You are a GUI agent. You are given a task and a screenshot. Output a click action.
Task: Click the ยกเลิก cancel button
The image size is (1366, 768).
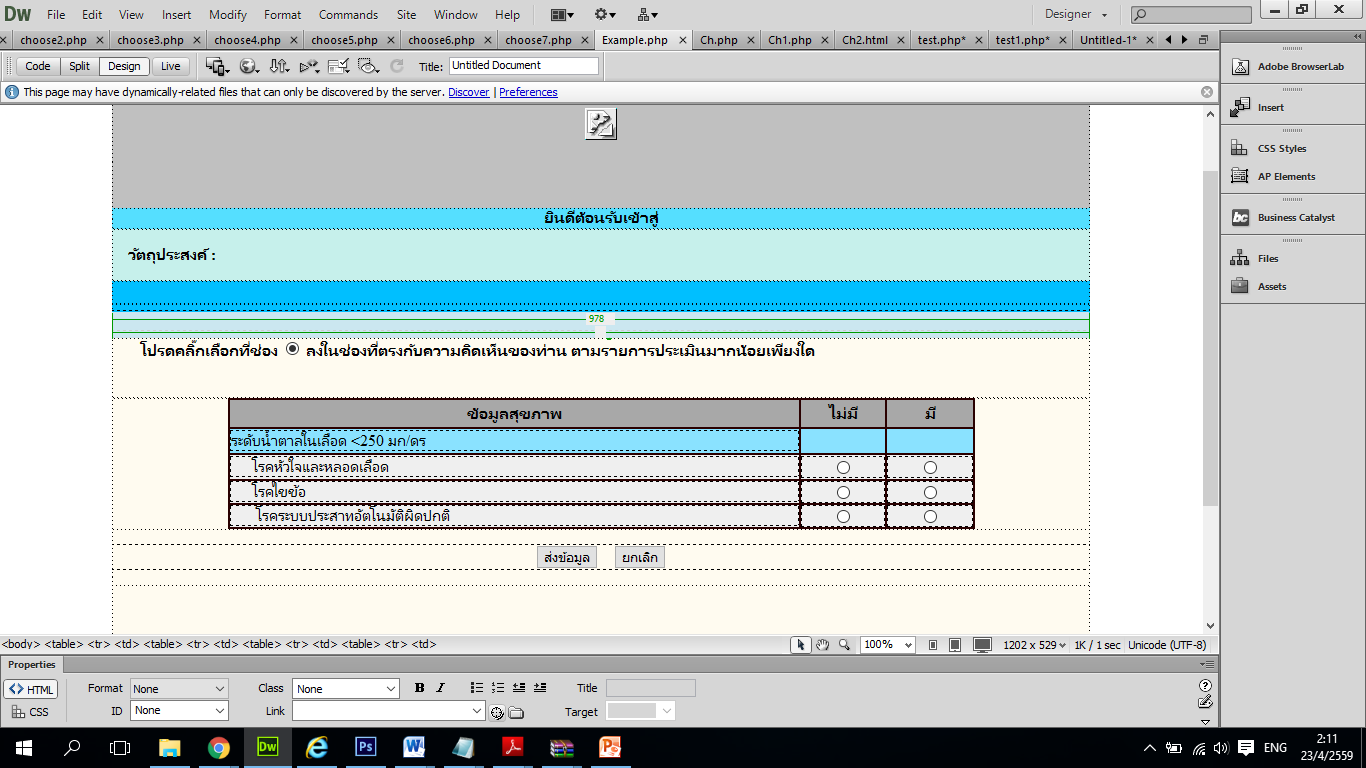640,557
